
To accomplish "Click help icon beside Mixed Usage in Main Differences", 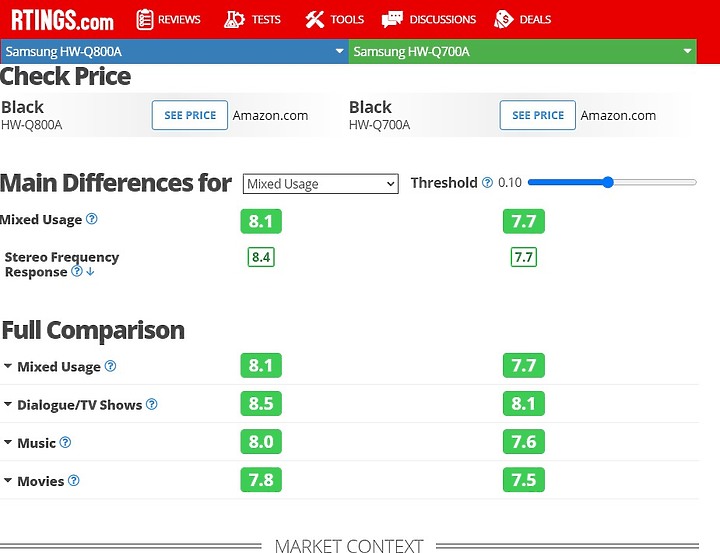I will point(92,219).
